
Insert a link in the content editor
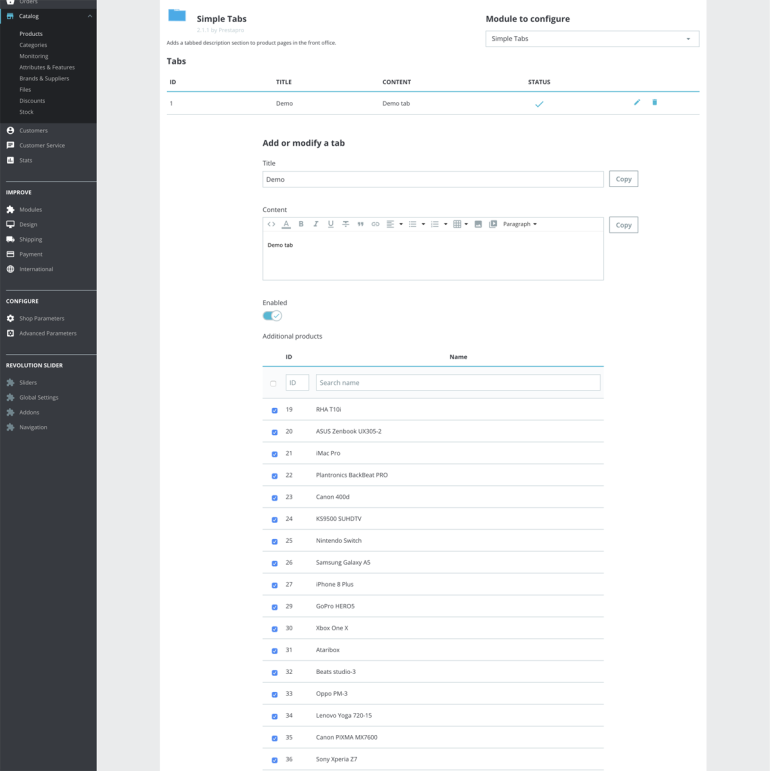point(375,224)
